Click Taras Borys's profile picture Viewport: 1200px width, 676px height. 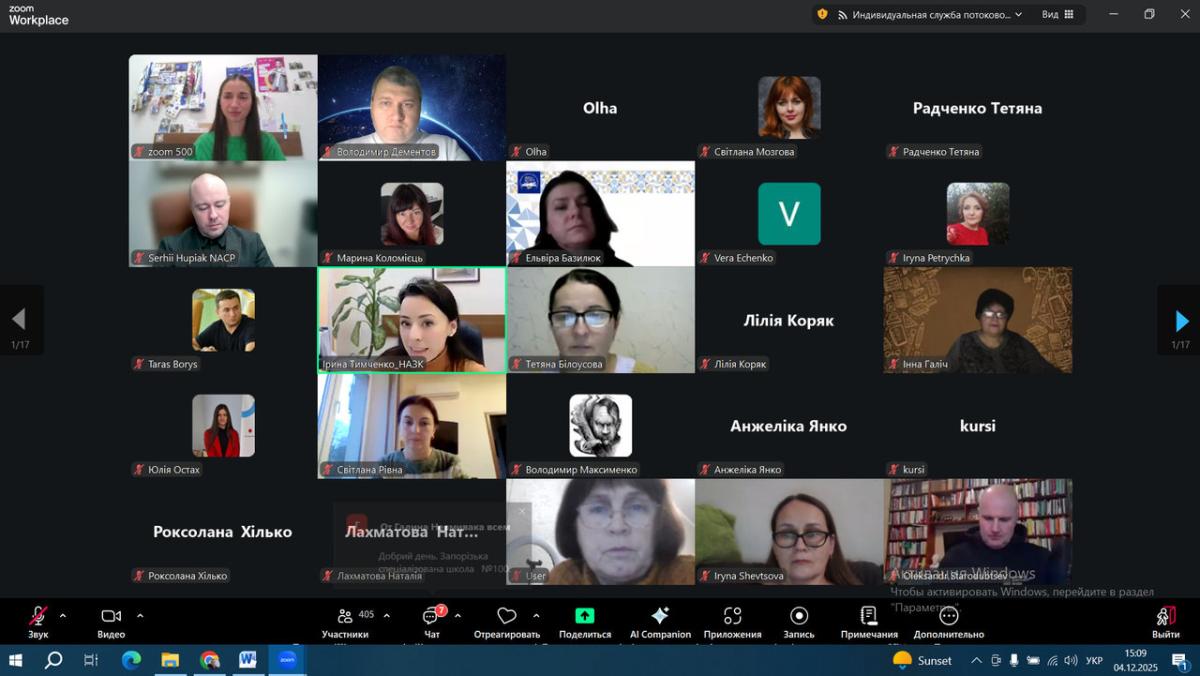point(223,320)
